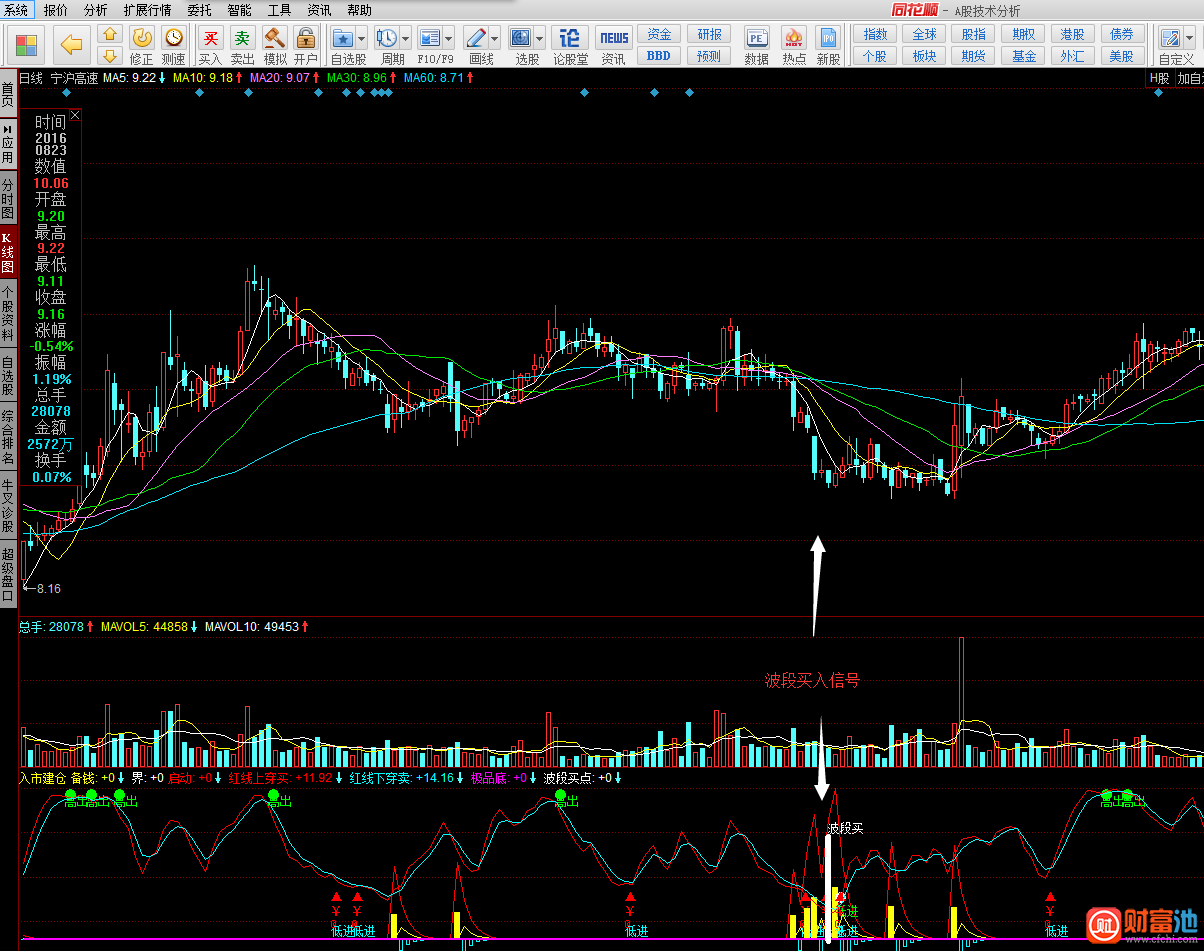Viewport: 1204px width, 951px height.
Task: Click the 资金 button
Action: click(659, 34)
